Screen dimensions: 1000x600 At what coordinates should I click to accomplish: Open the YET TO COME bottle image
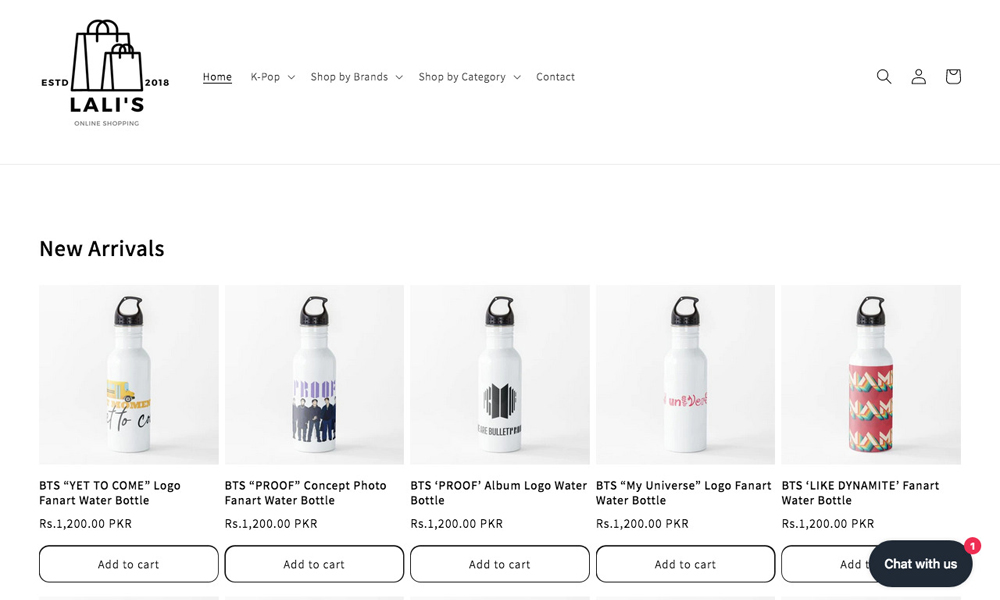pyautogui.click(x=129, y=375)
